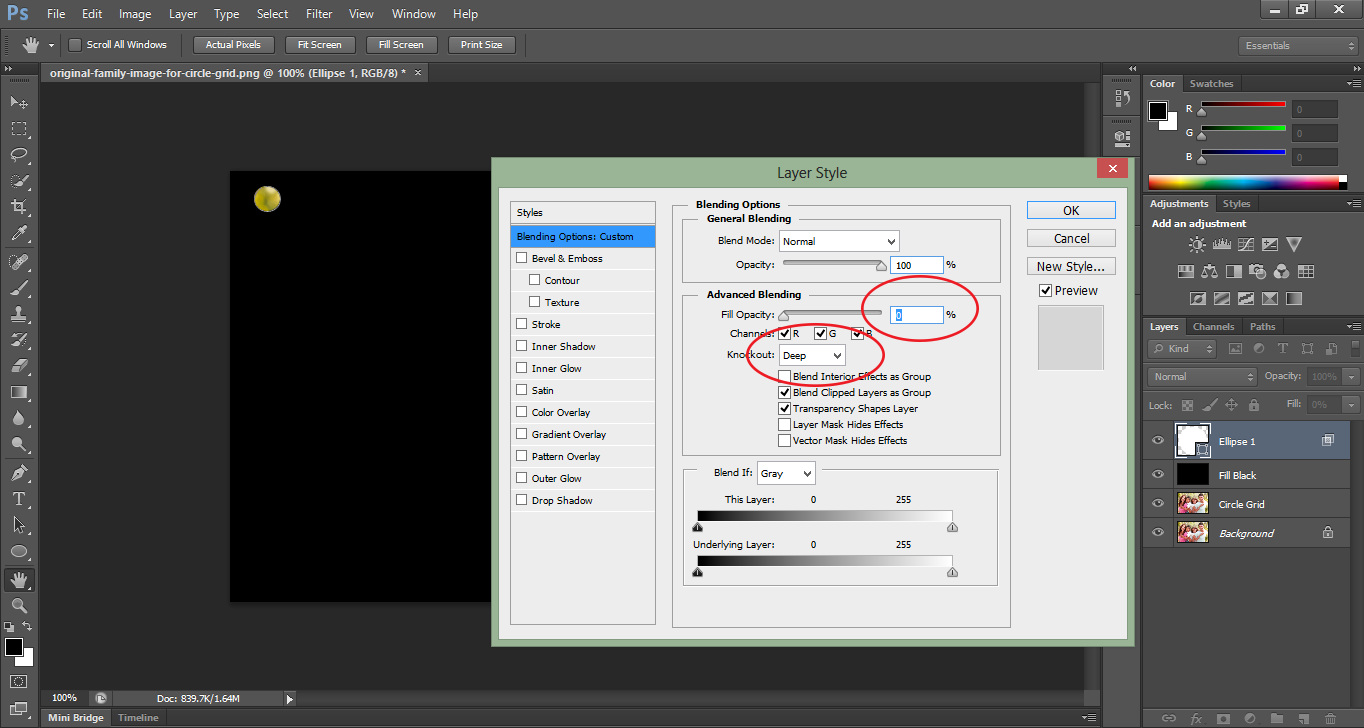
Task: Enable the Drop Shadow layer style
Action: pos(522,500)
